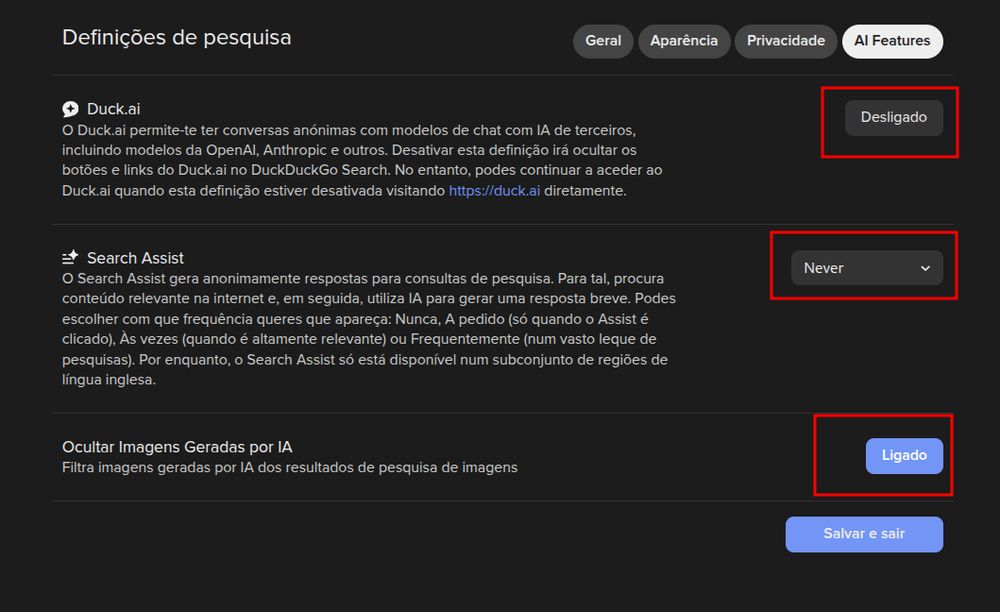The height and width of the screenshot is (612, 1000).
Task: Click the Ocultar Imagens Geradas por IA title
Action: (177, 447)
